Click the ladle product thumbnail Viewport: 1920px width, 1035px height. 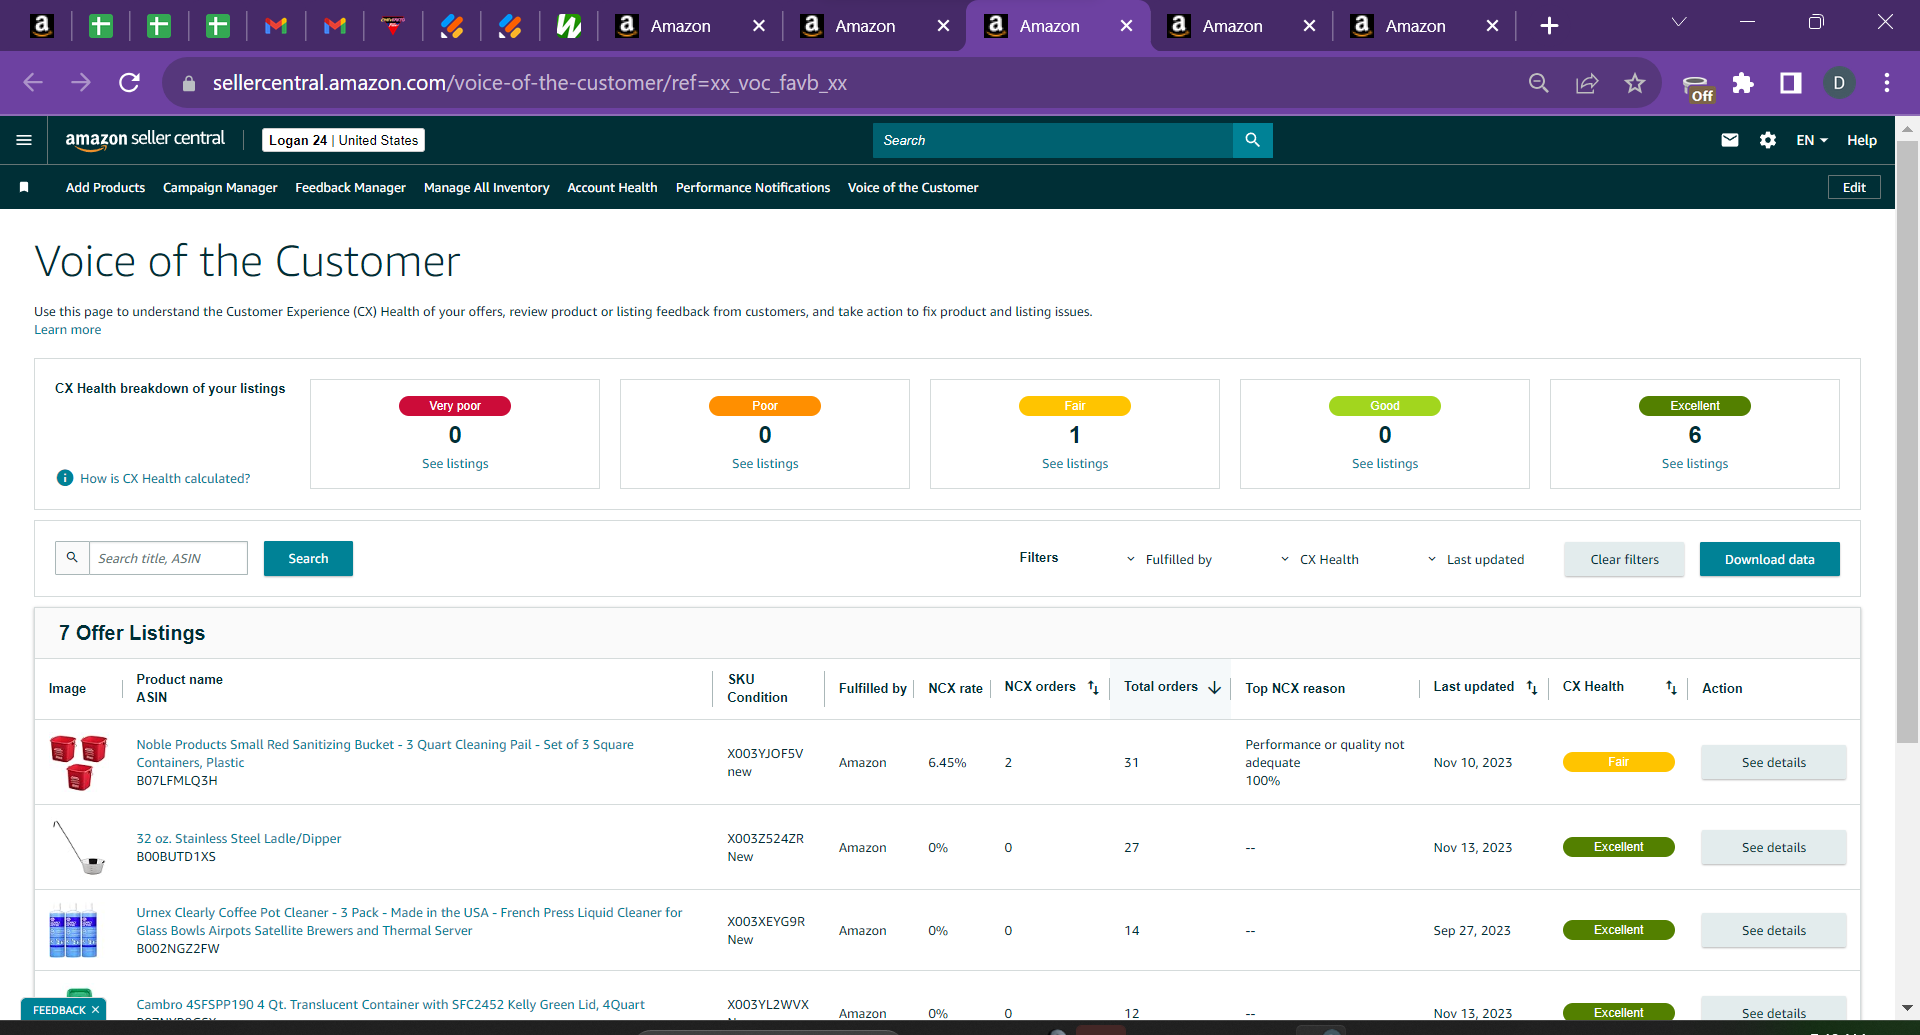(78, 847)
